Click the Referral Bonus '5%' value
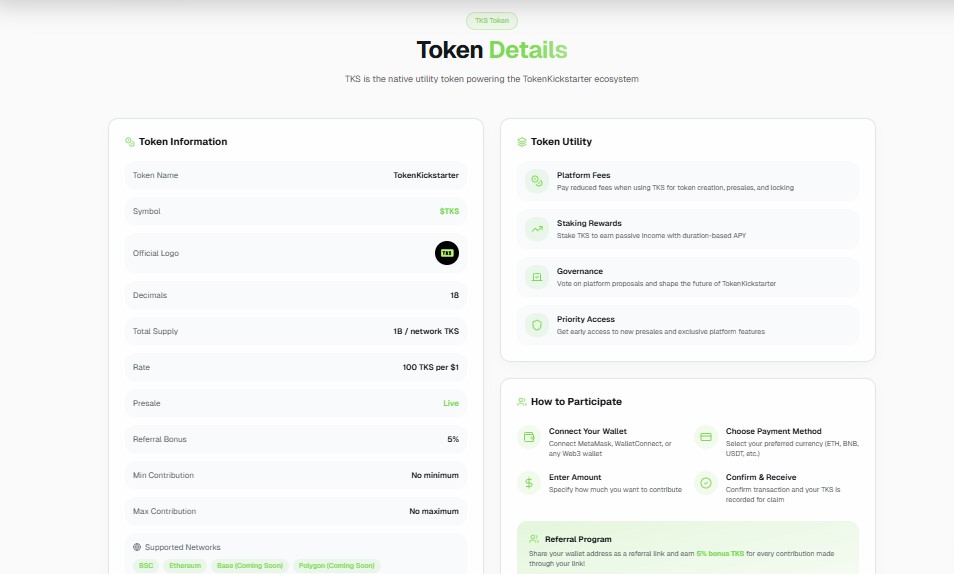954x574 pixels. [453, 439]
